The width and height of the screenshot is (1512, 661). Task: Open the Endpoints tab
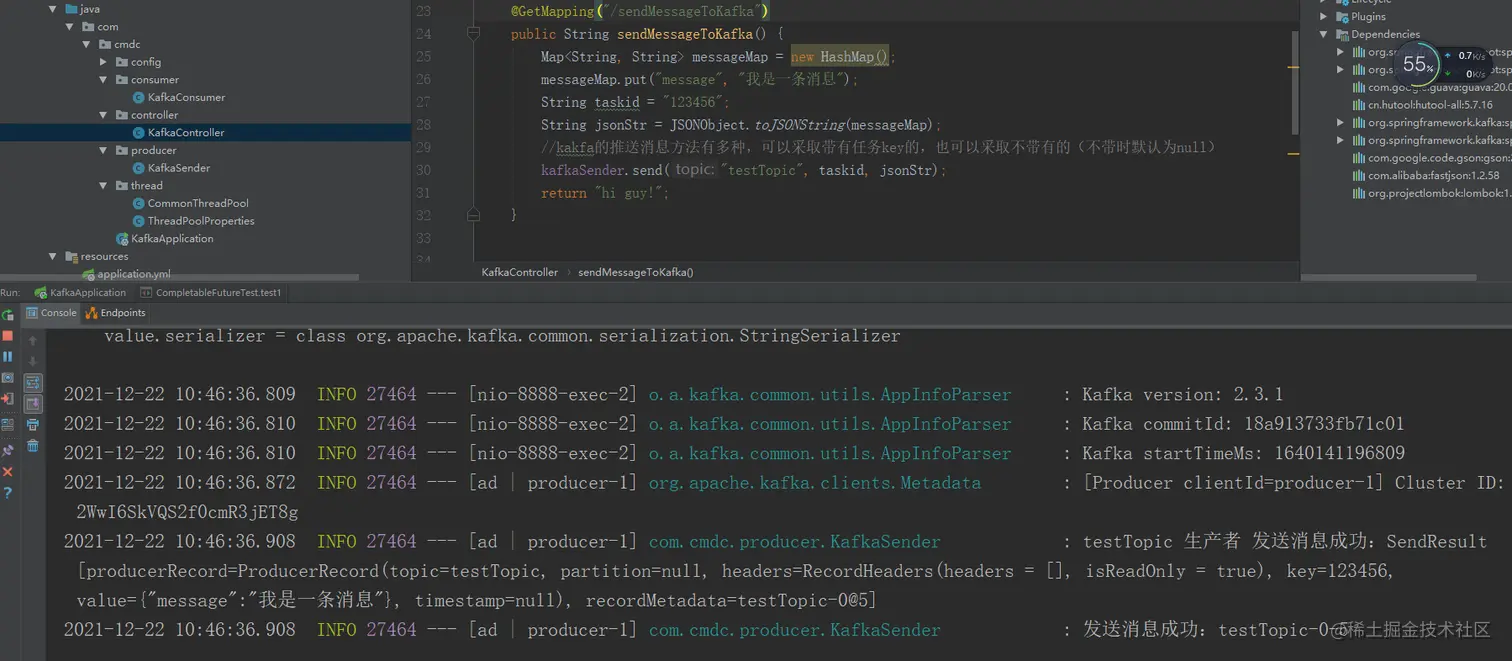coord(116,313)
